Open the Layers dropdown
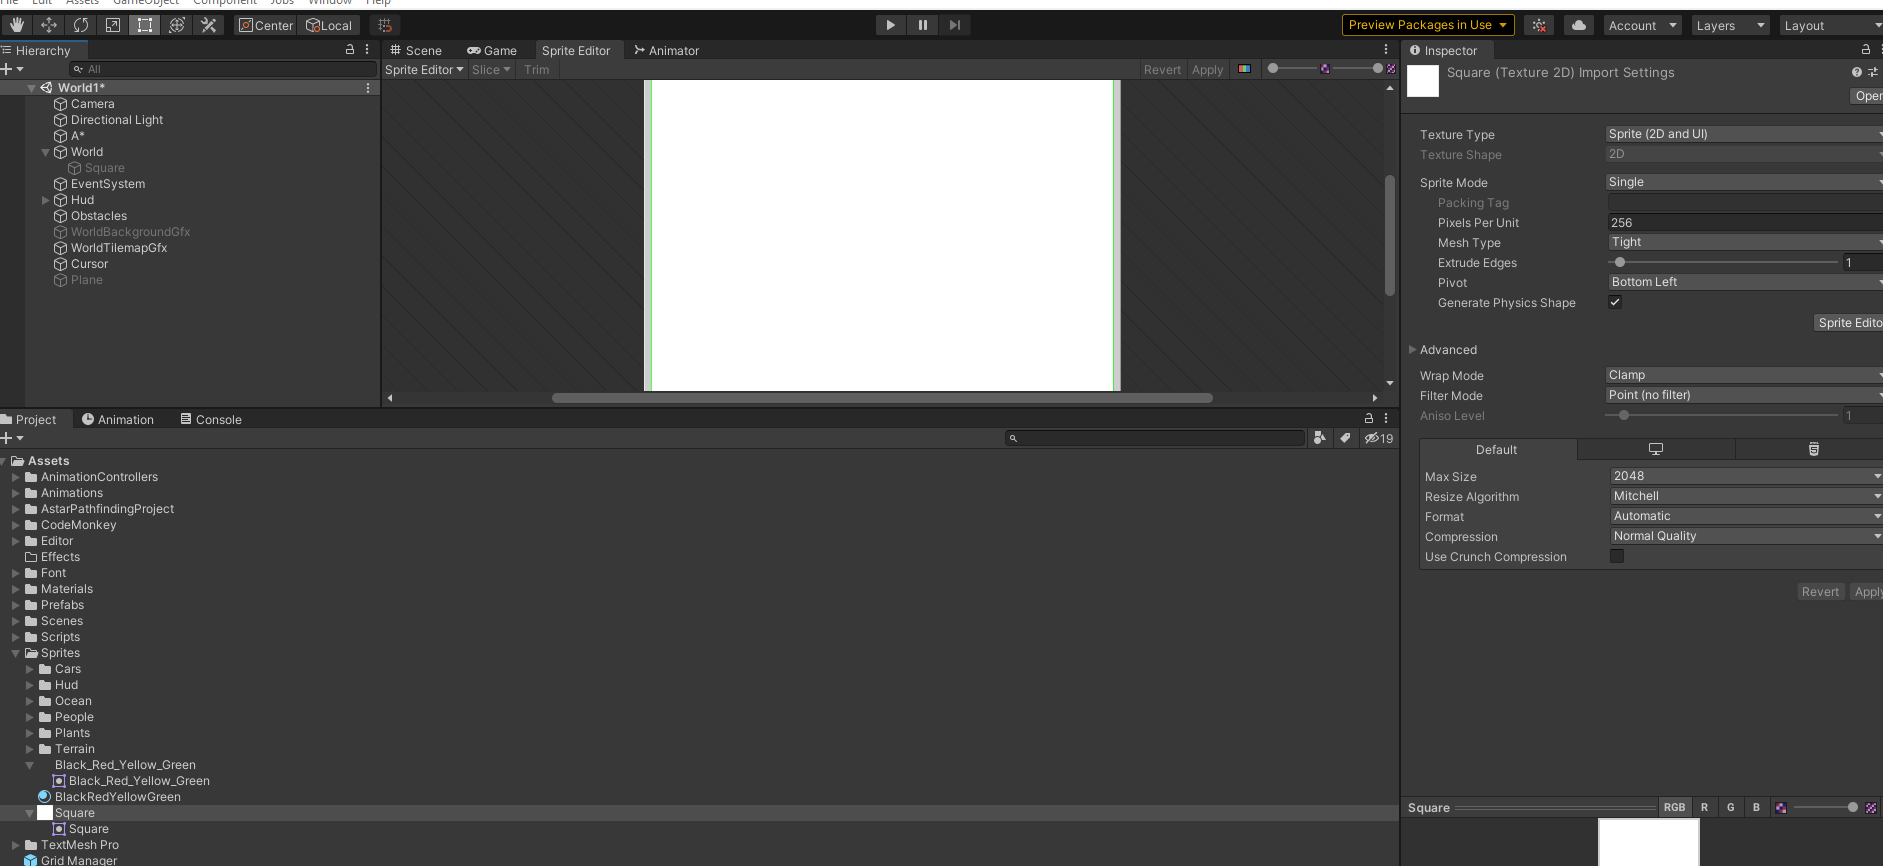This screenshot has height=866, width=1883. coord(1730,25)
